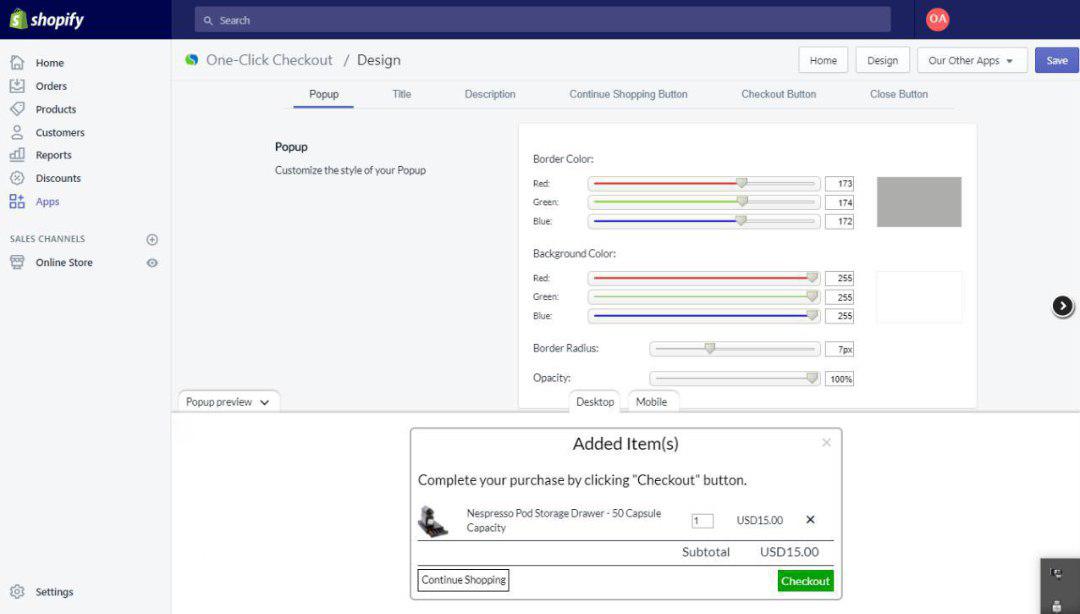Image resolution: width=1080 pixels, height=614 pixels.
Task: Click the app Home button
Action: pos(823,61)
